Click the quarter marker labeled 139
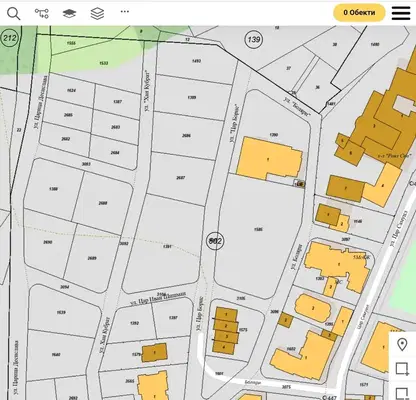 254,40
